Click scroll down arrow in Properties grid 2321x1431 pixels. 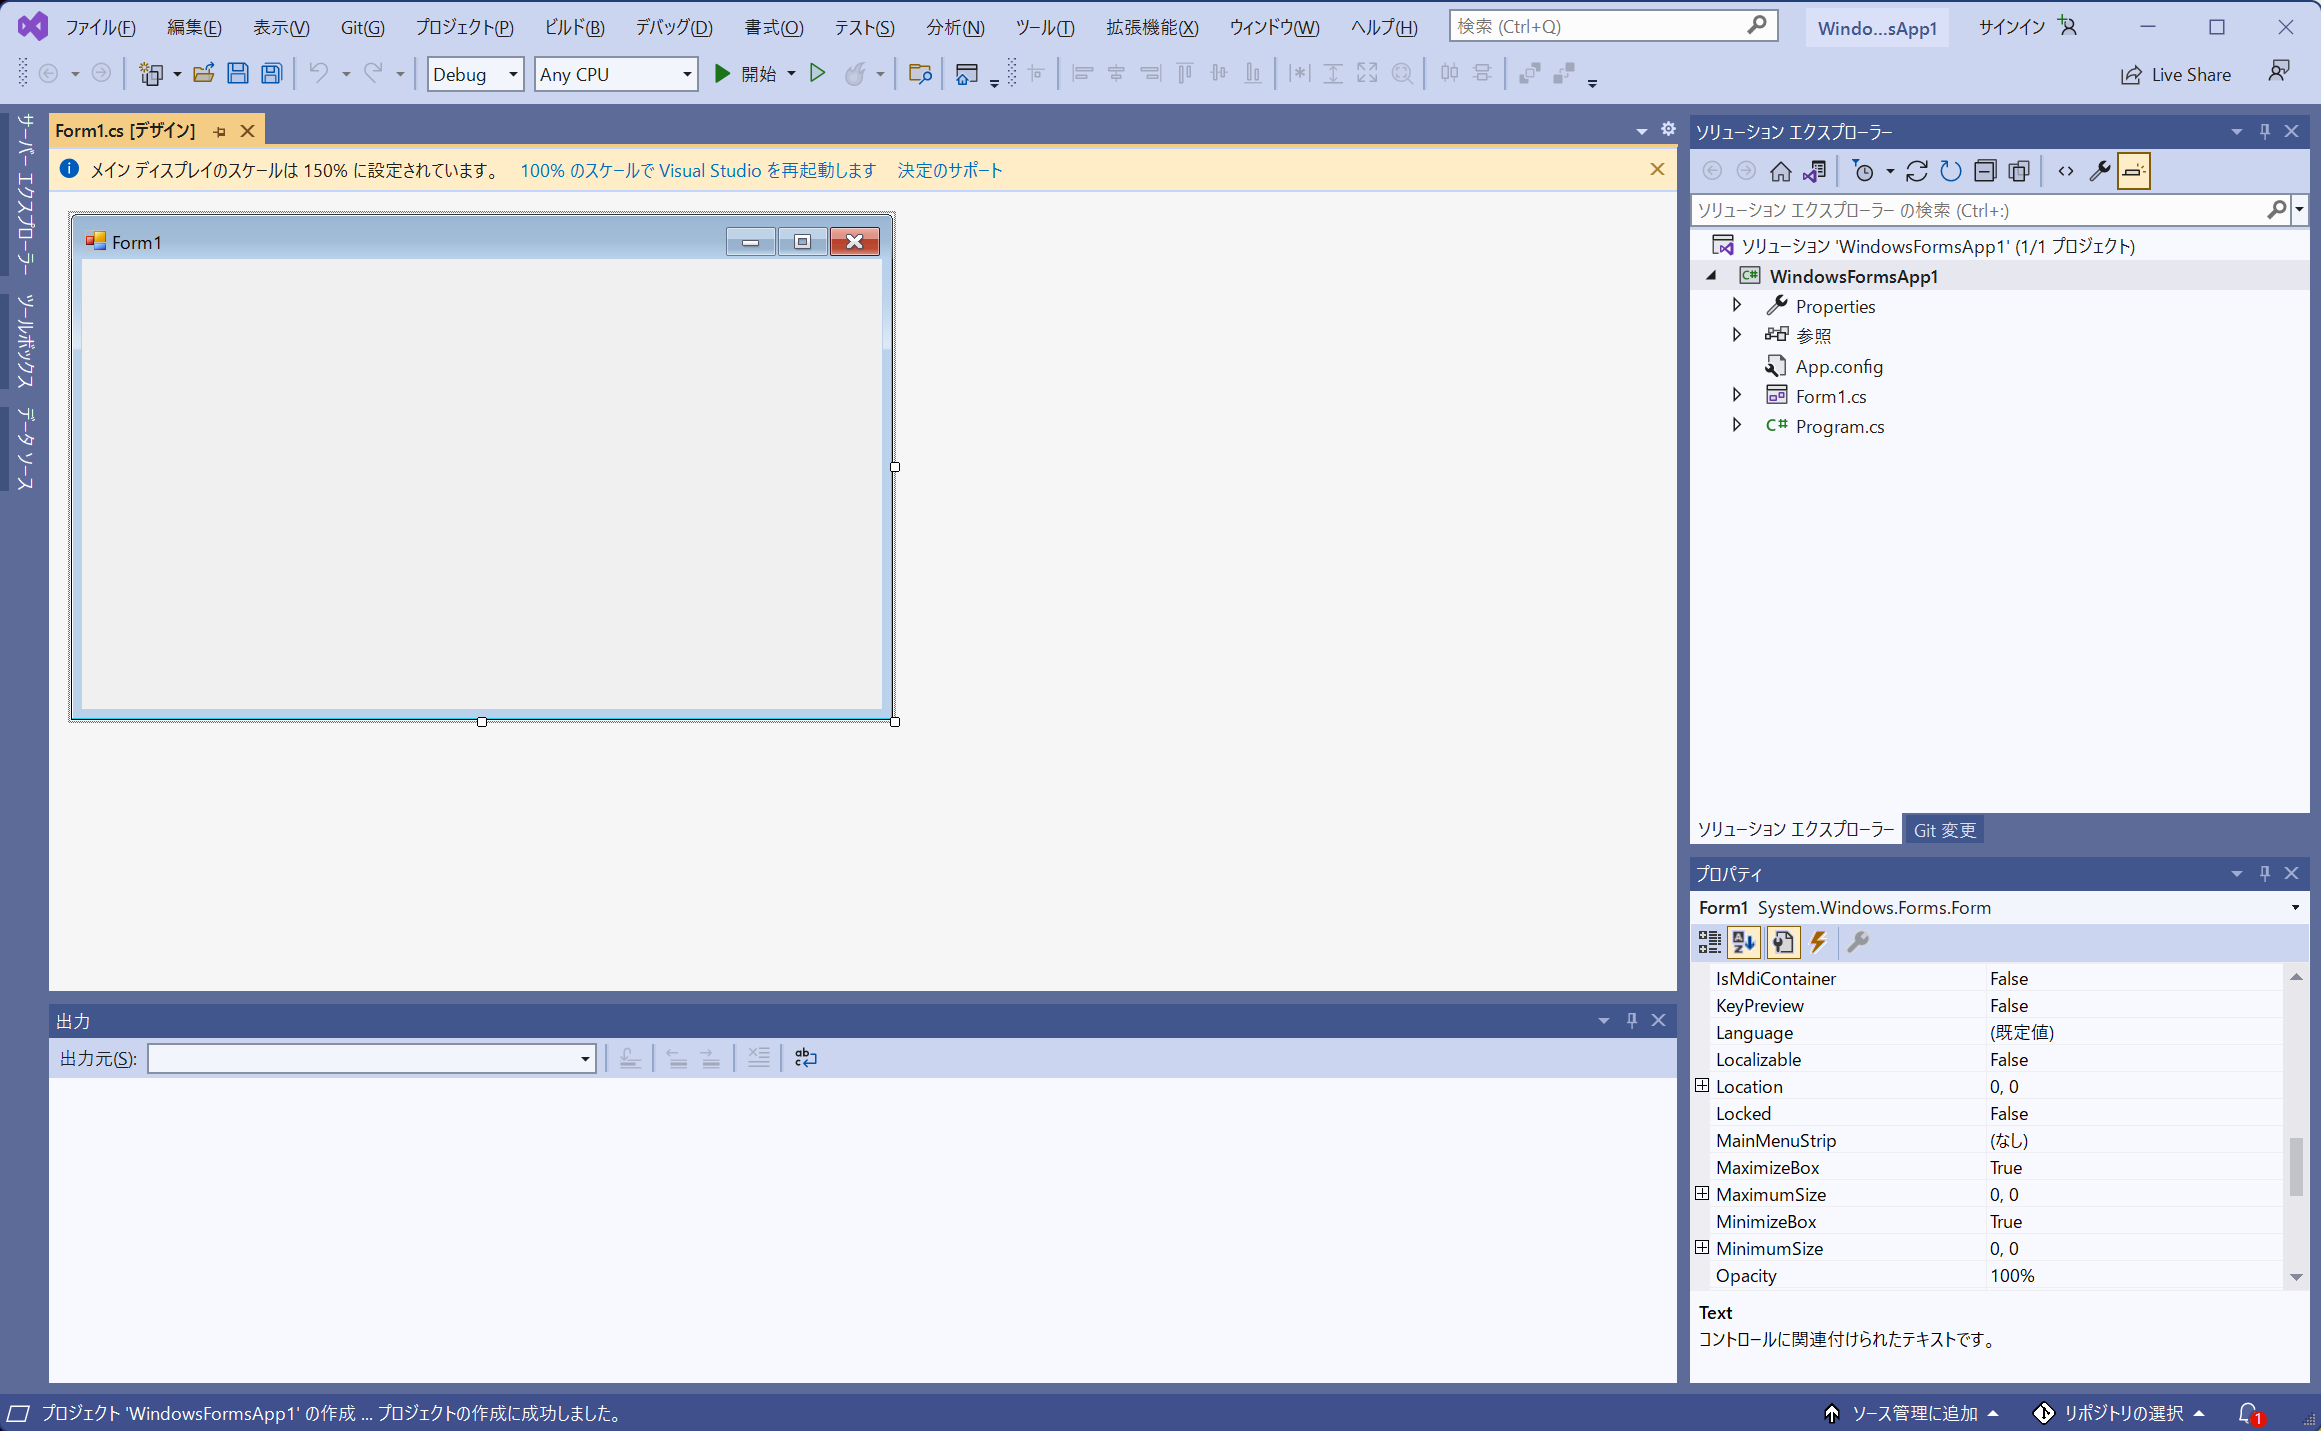[x=2296, y=1277]
